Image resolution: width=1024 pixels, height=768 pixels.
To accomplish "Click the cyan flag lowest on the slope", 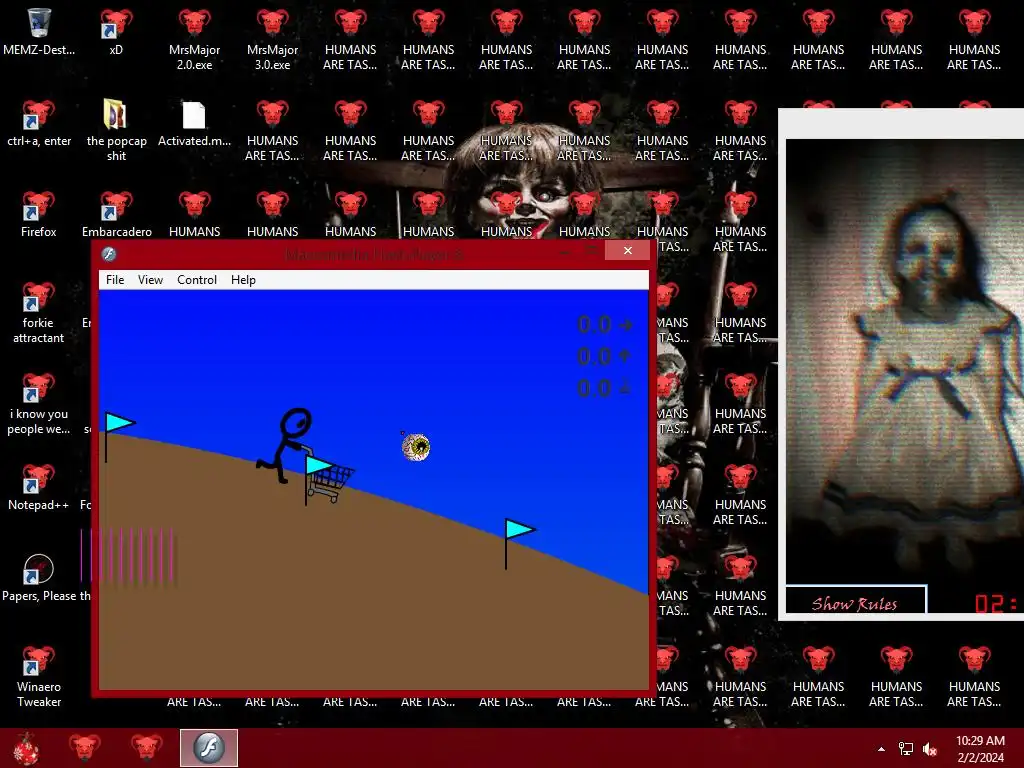I will coord(519,543).
